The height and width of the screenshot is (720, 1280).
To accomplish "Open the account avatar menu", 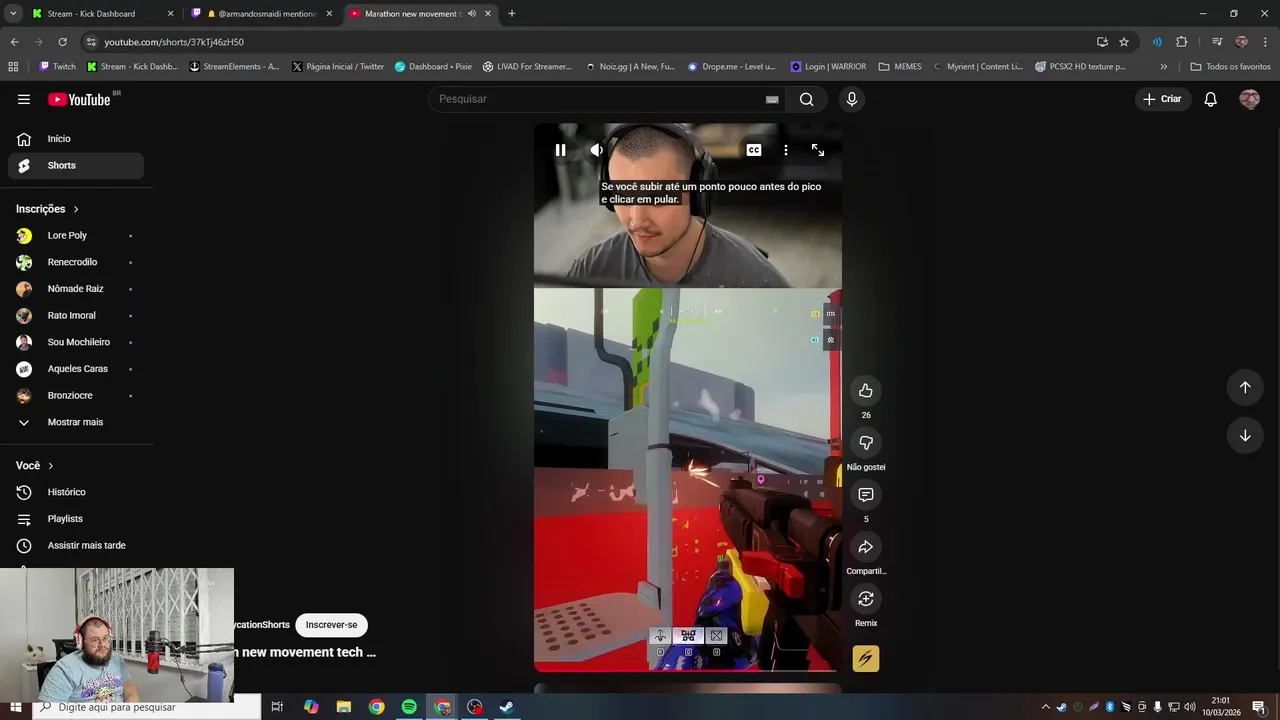I will click(1249, 99).
